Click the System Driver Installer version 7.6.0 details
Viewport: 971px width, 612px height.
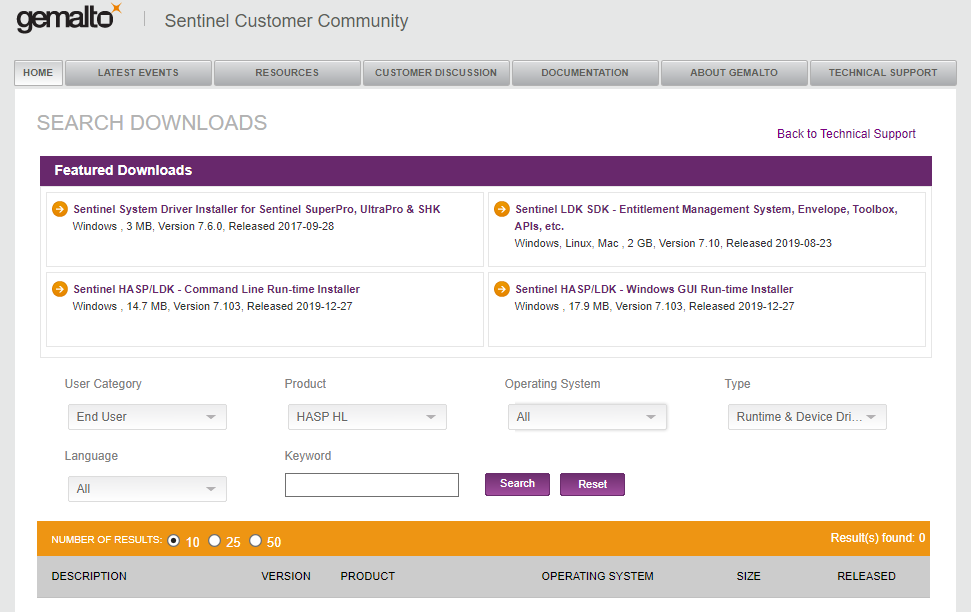[203, 226]
